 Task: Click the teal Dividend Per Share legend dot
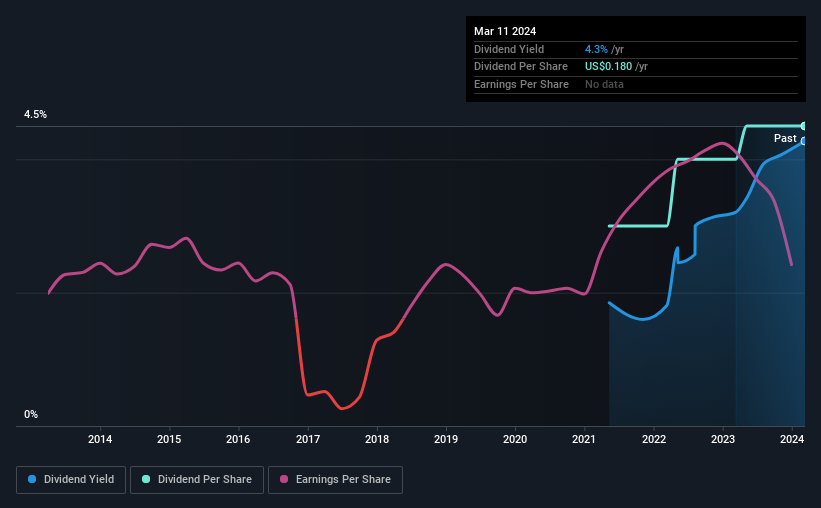pyautogui.click(x=146, y=479)
